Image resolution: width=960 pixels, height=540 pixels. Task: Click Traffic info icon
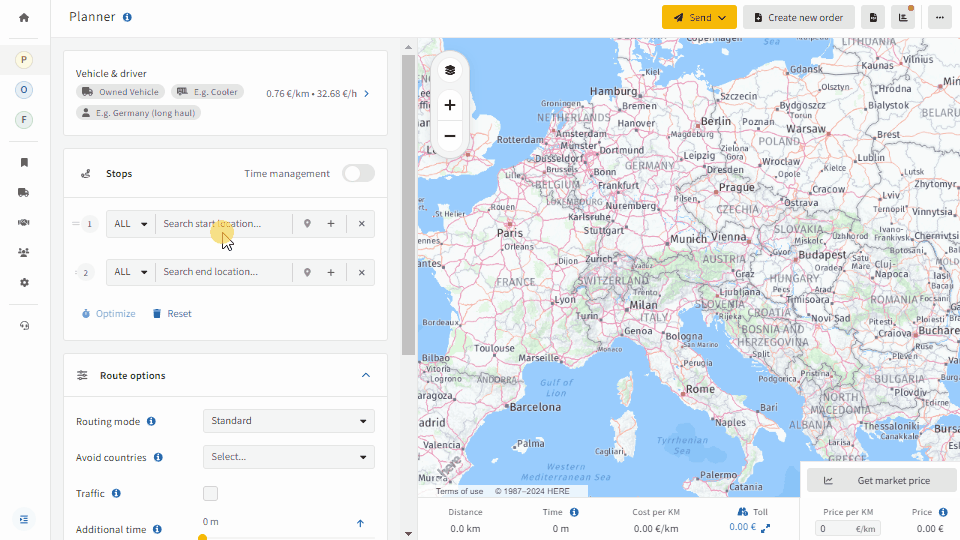pos(116,493)
